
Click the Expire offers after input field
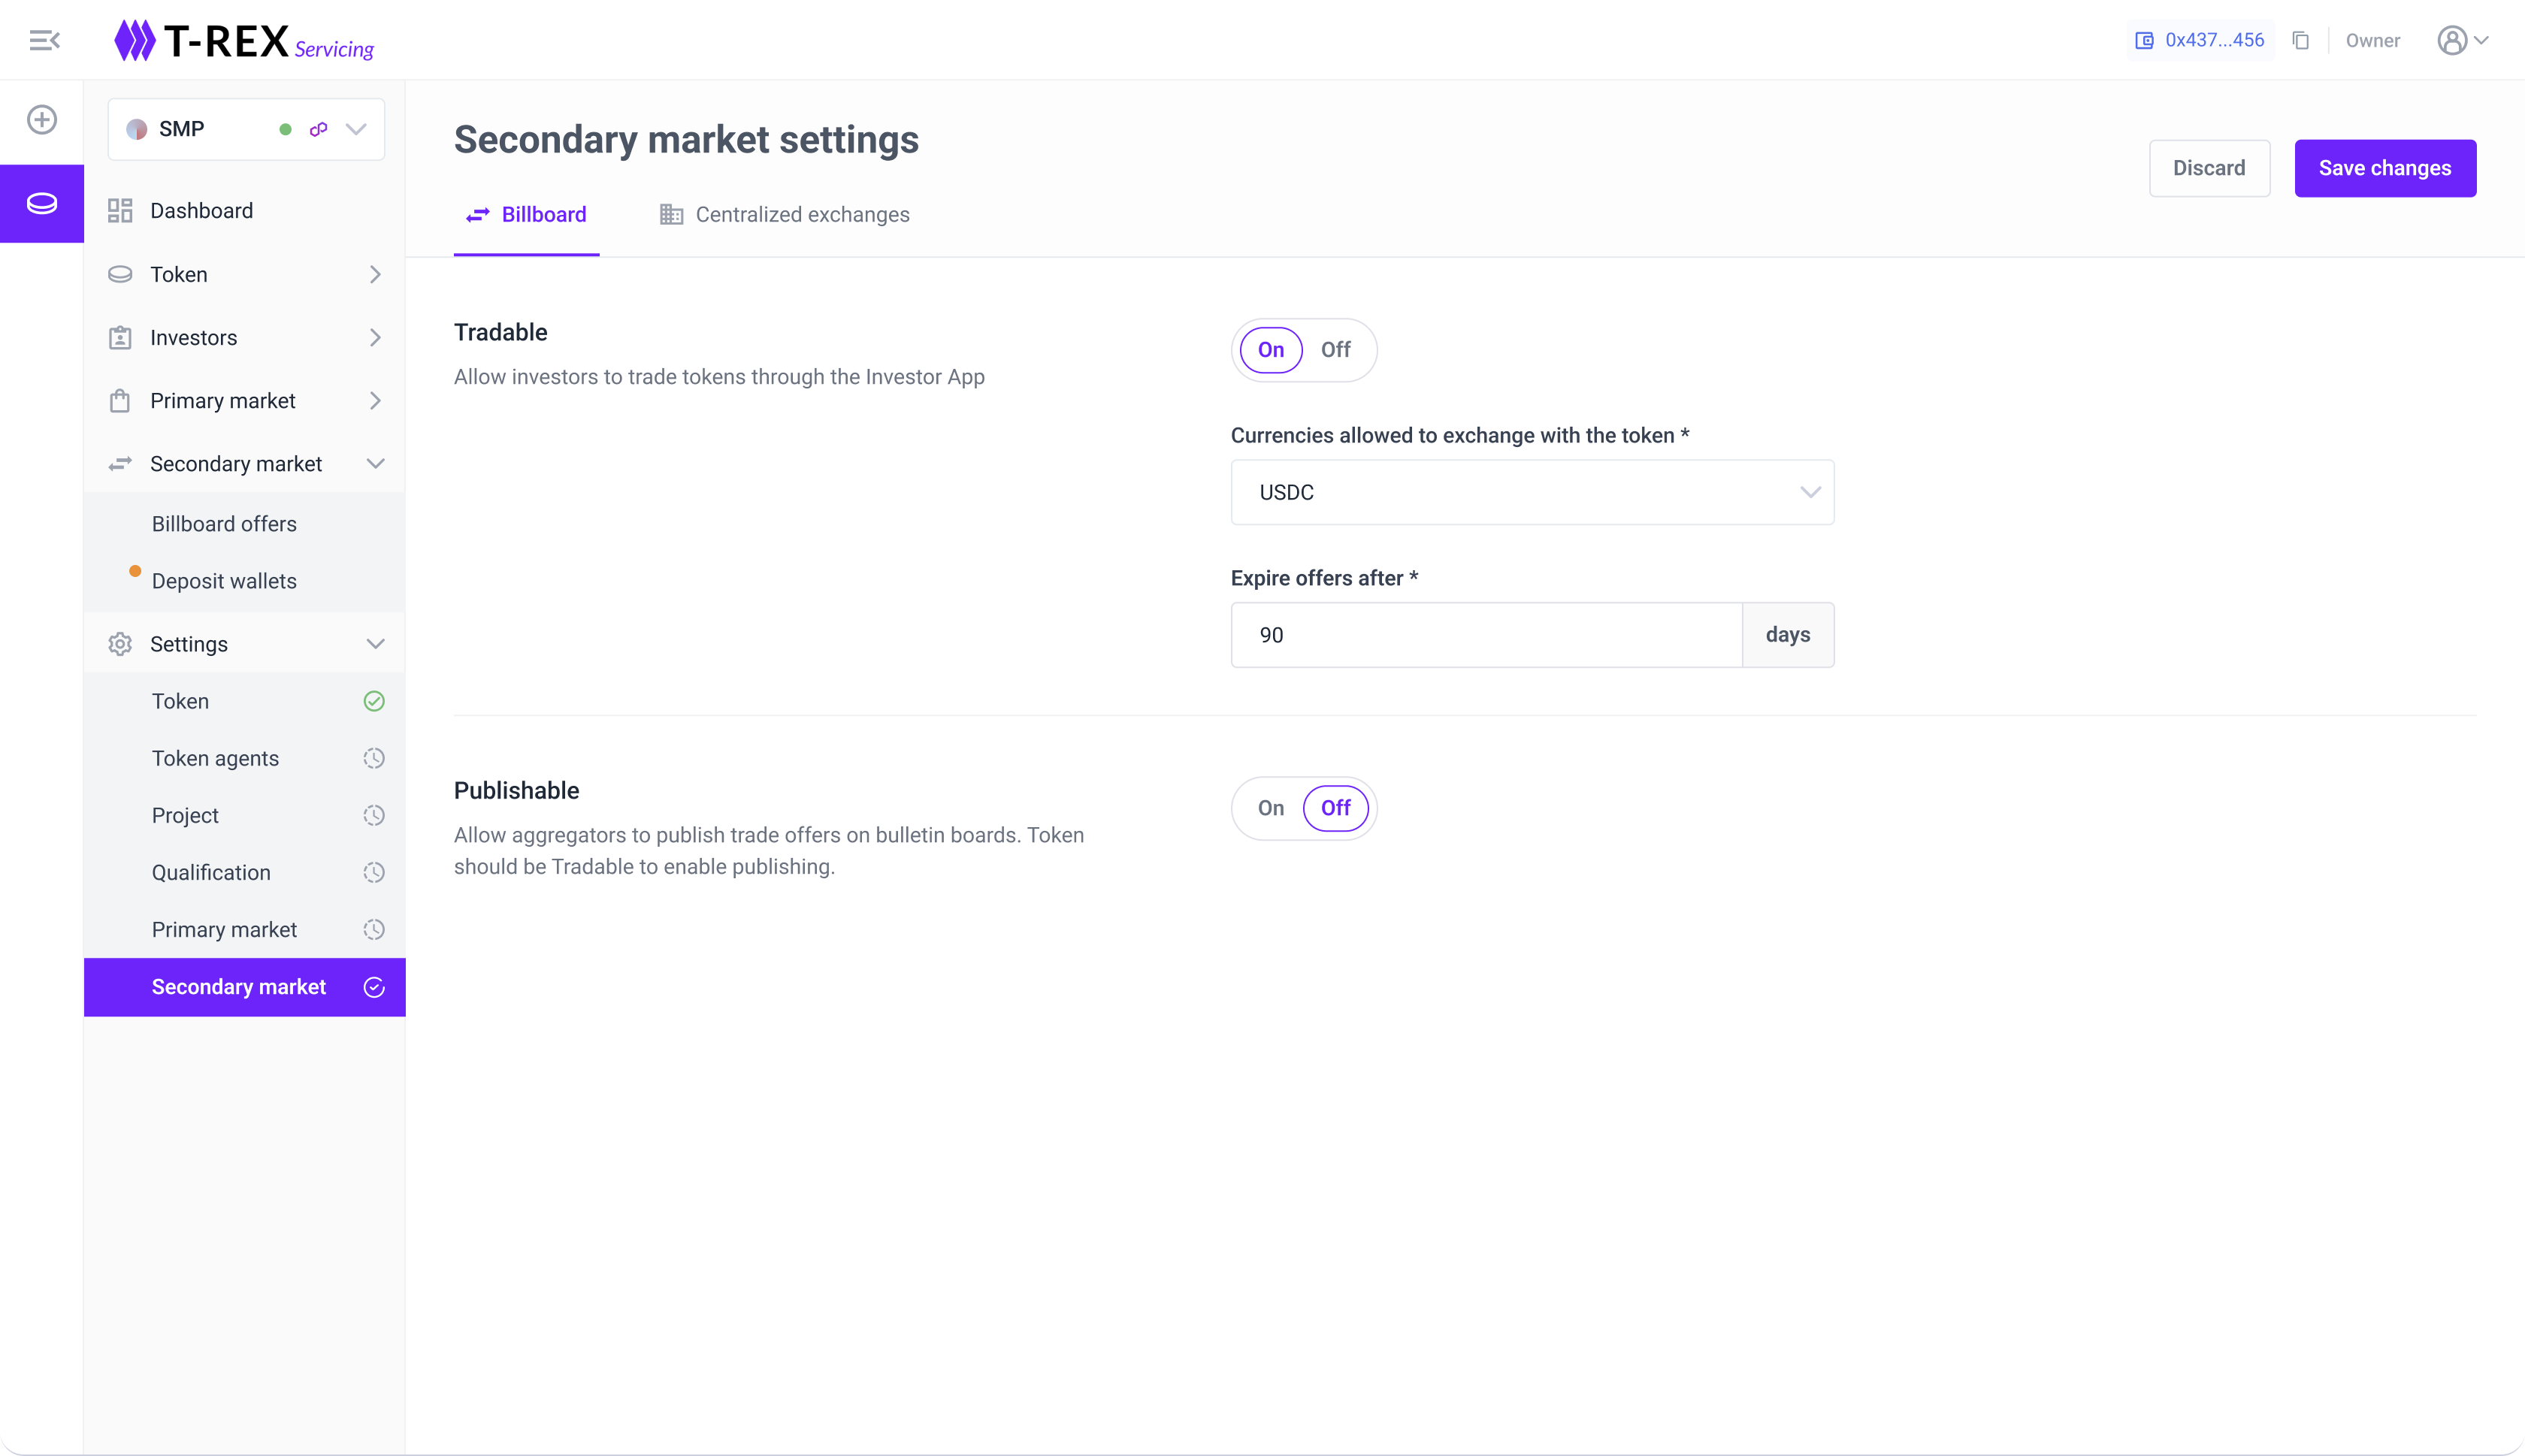(1485, 635)
